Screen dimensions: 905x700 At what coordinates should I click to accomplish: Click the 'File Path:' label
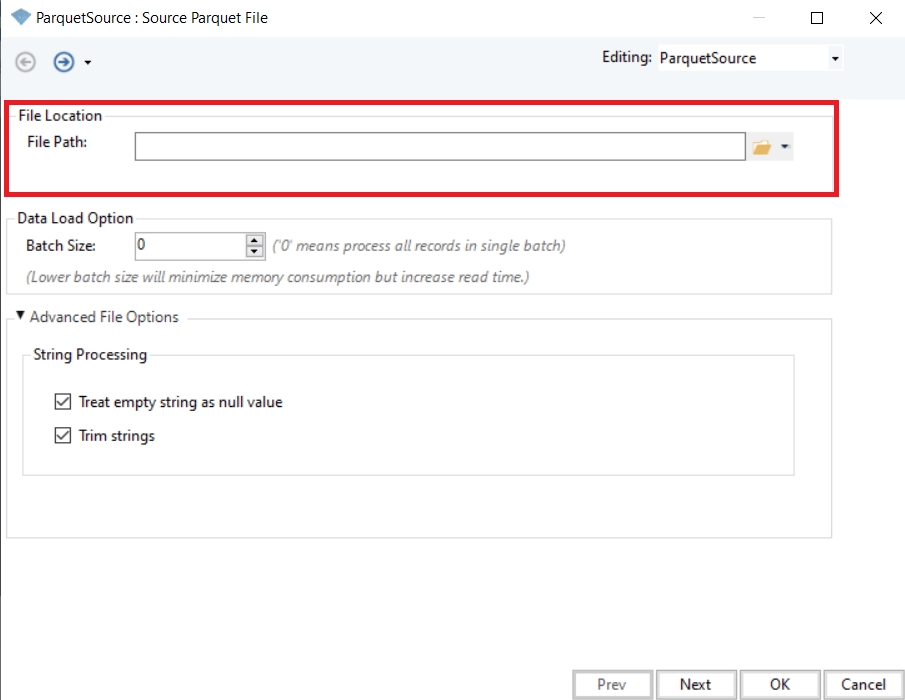(x=57, y=142)
